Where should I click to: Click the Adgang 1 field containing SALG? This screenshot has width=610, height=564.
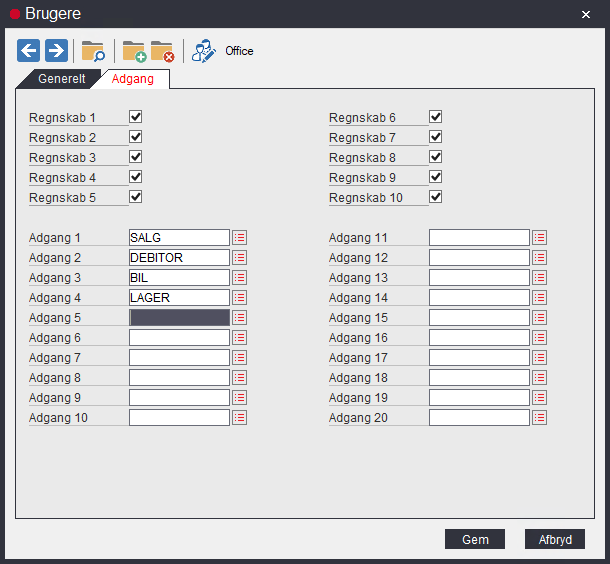coord(179,237)
